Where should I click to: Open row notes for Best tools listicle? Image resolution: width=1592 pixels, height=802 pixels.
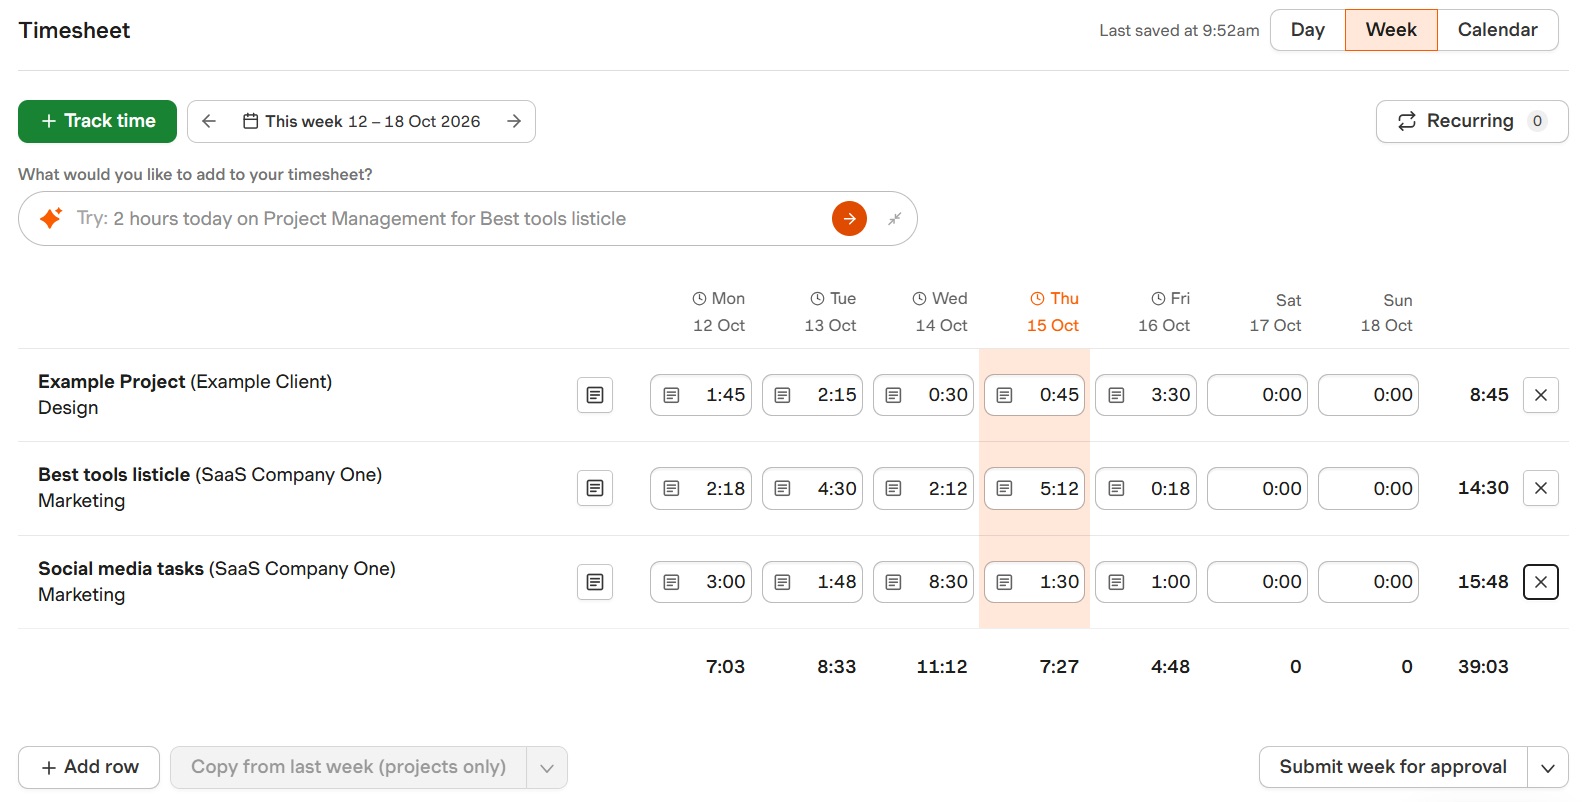tap(595, 488)
